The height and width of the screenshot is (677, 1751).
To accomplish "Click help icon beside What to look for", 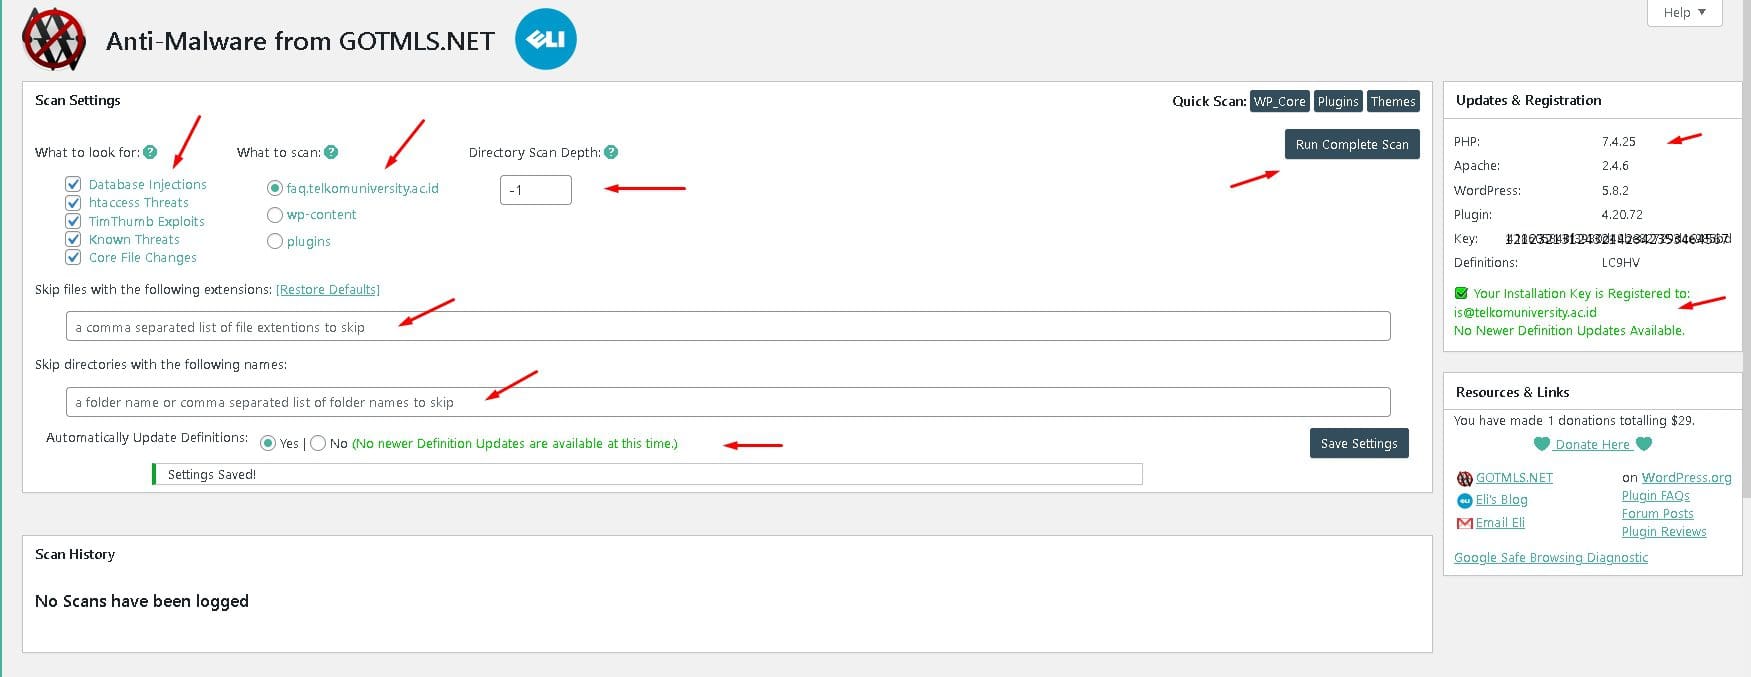I will [x=150, y=152].
